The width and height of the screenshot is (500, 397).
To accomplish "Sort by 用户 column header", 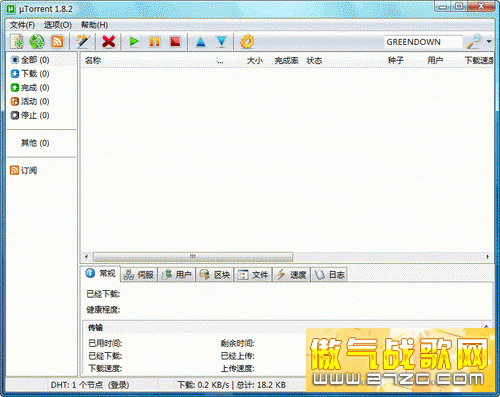I will click(435, 61).
